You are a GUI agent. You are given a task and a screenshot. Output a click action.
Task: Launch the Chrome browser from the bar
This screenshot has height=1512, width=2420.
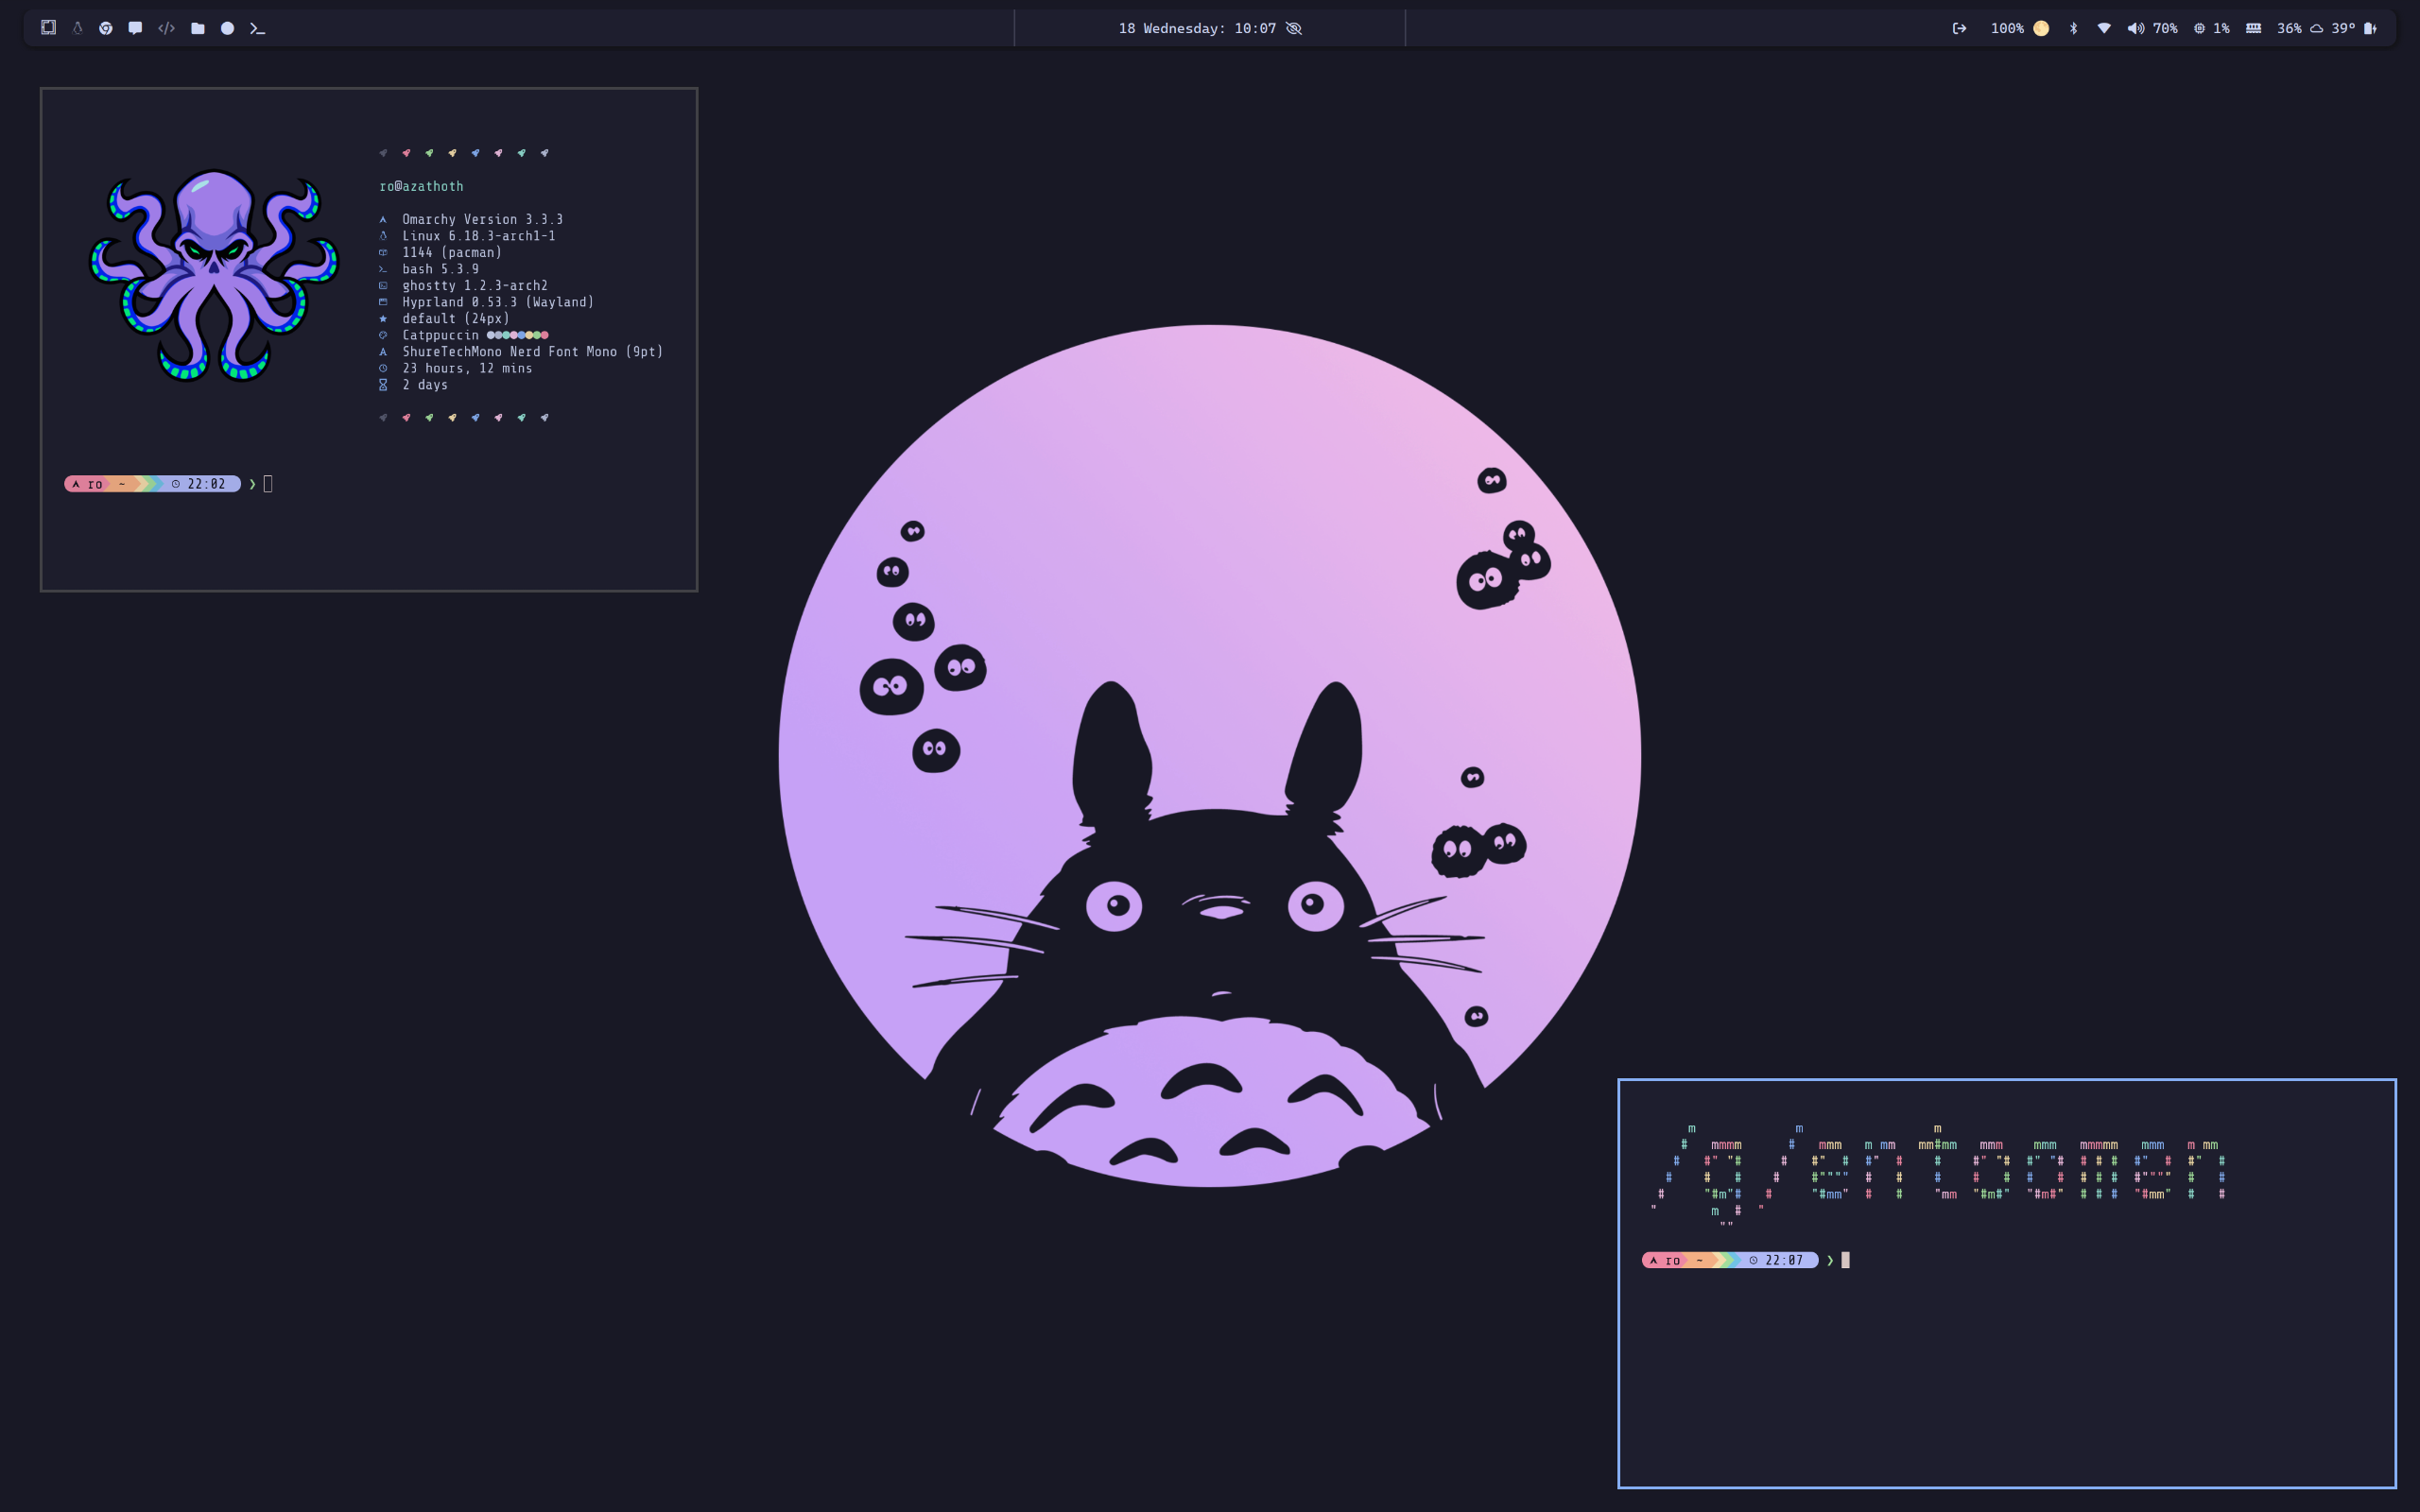pyautogui.click(x=106, y=28)
